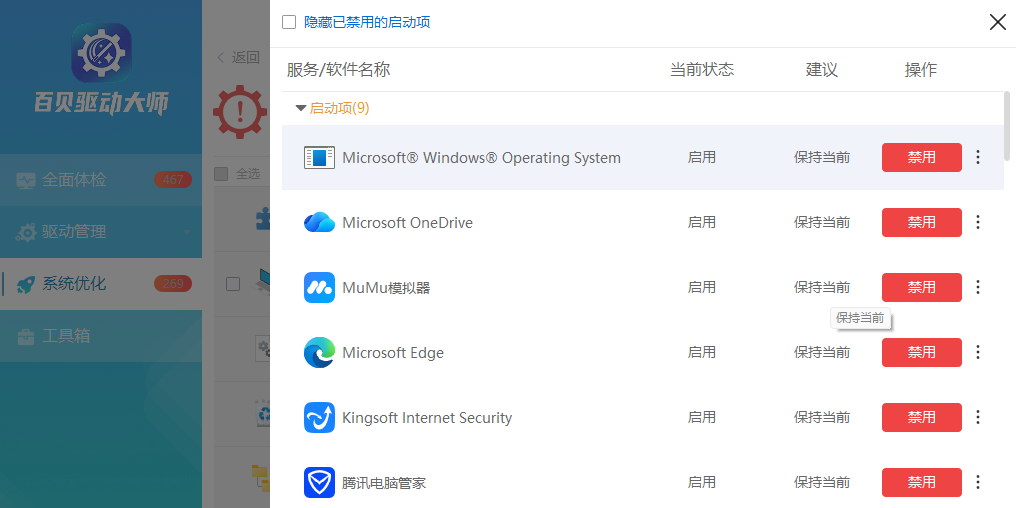Click 禁用 for 腾讯电脑管家
The image size is (1016, 508).
tap(921, 483)
